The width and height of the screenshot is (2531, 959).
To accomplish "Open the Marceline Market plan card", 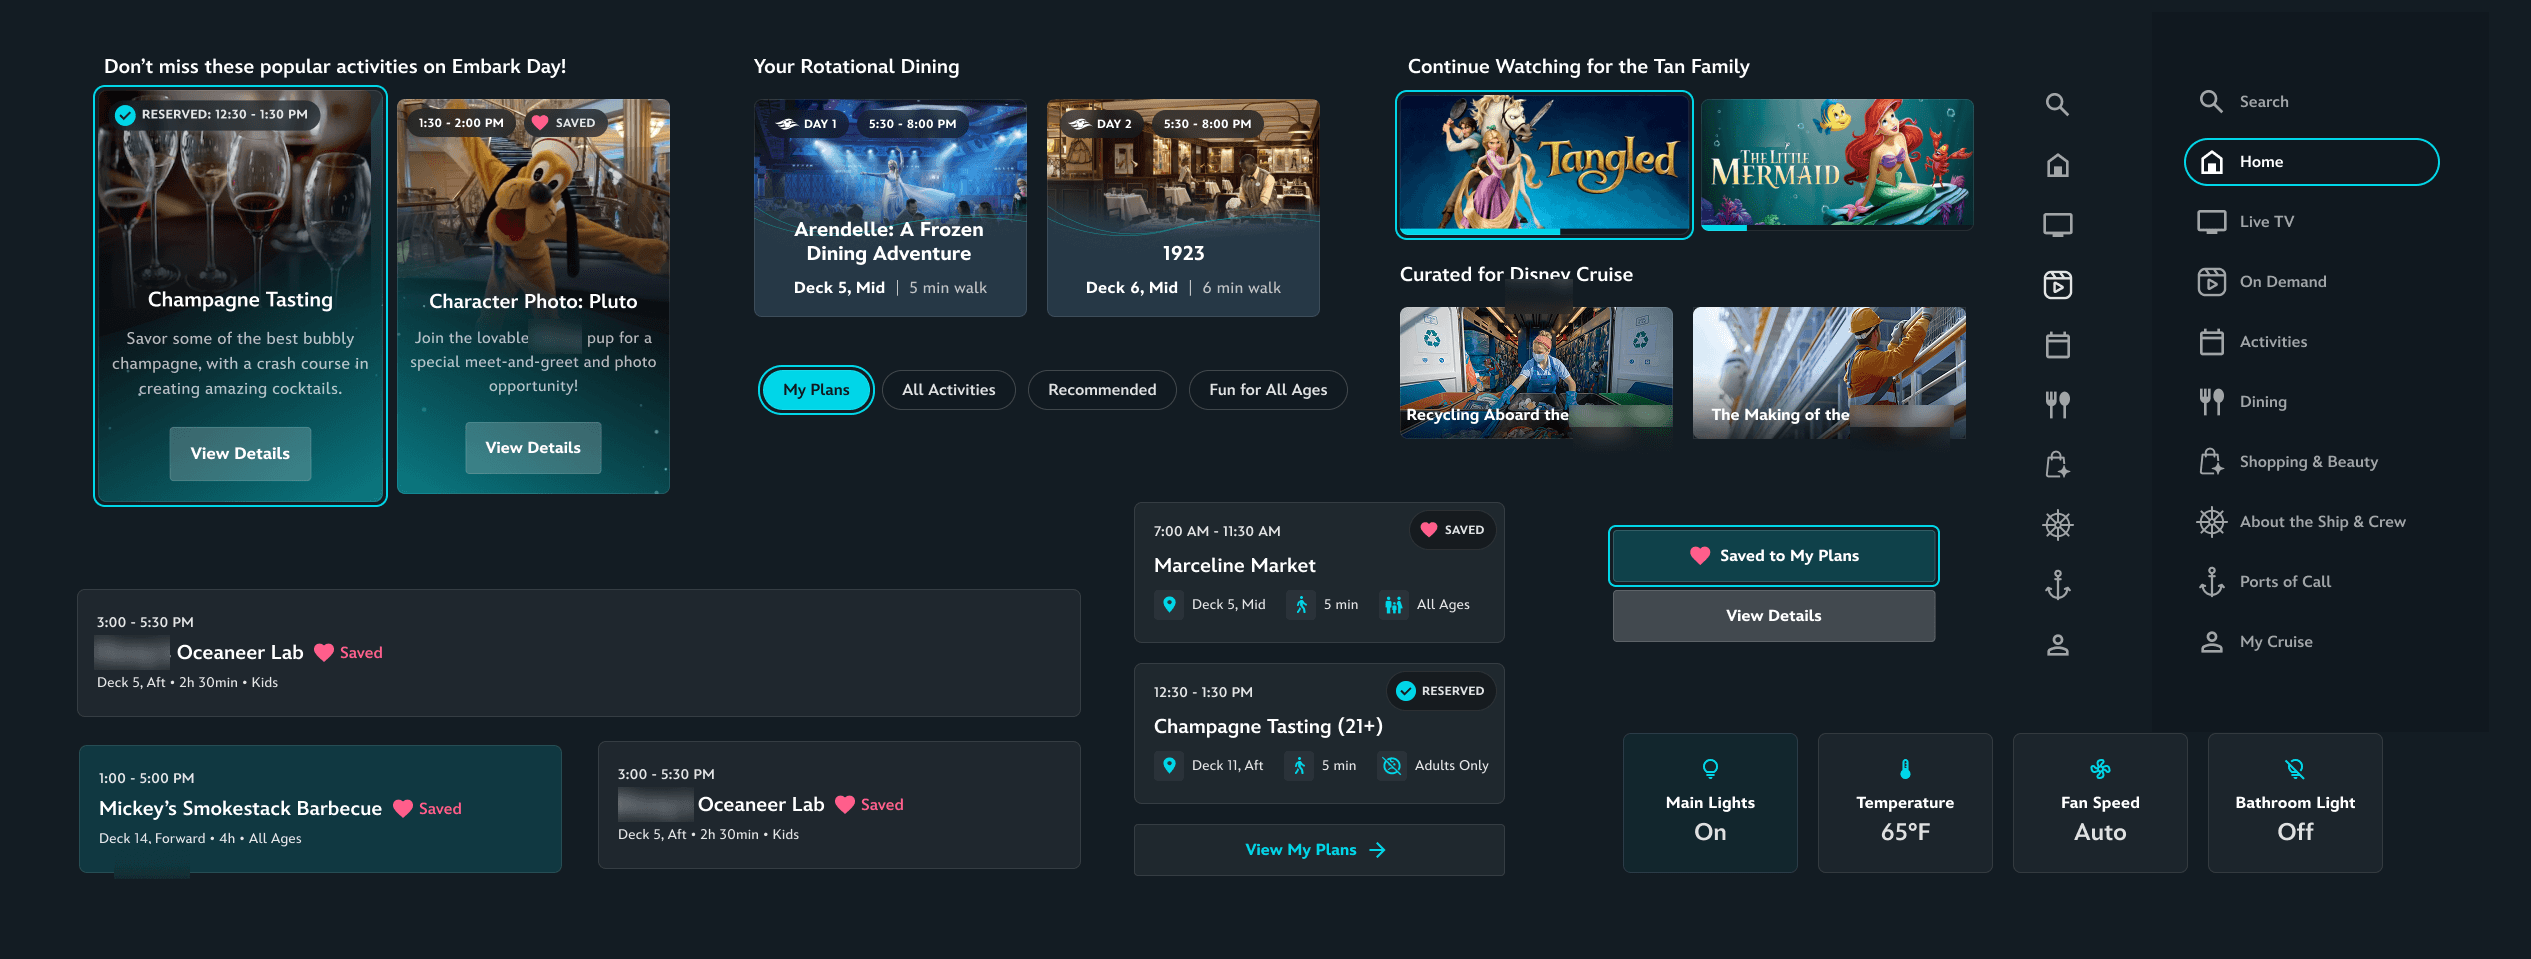I will click(1319, 572).
